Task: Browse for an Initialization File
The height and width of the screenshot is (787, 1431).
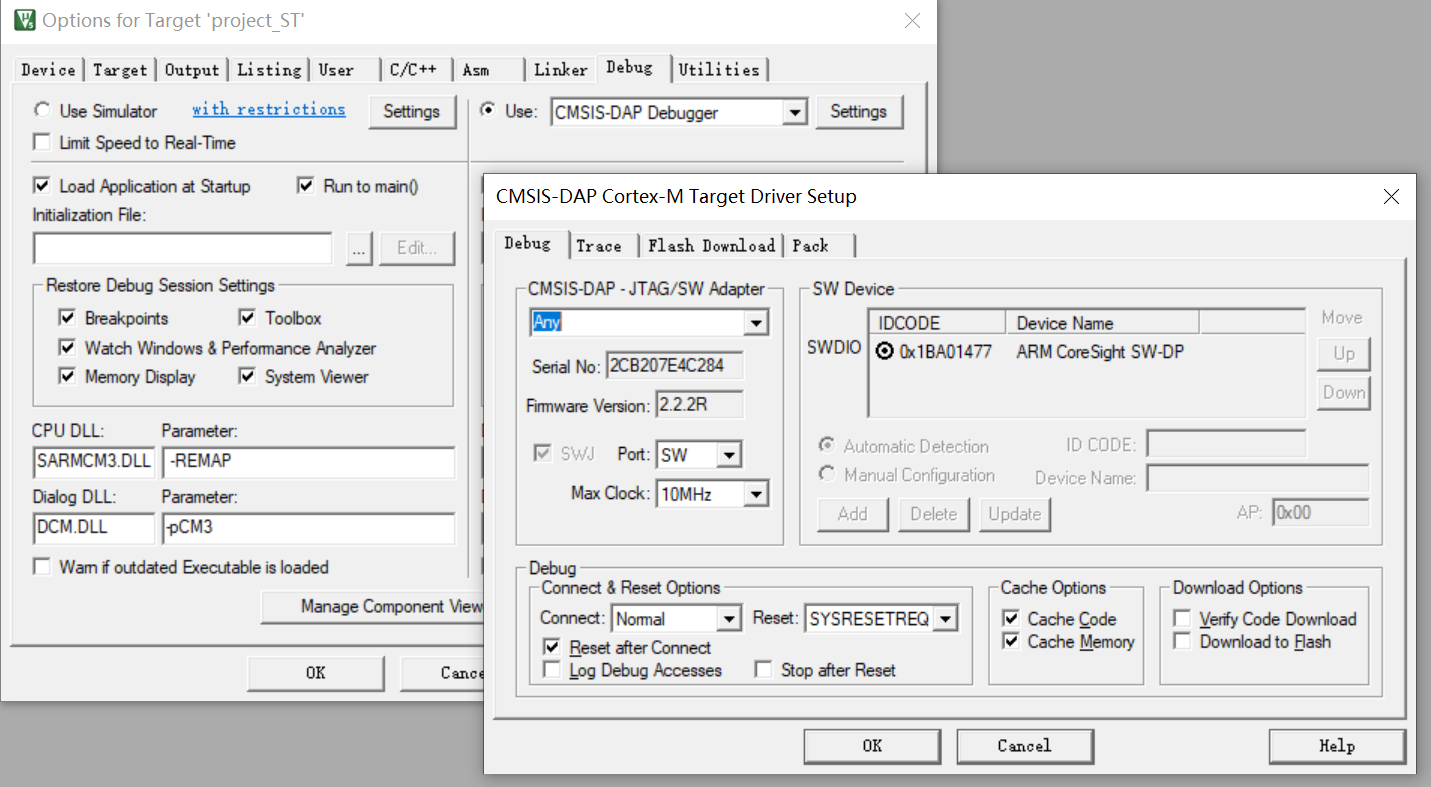Action: pyautogui.click(x=360, y=248)
